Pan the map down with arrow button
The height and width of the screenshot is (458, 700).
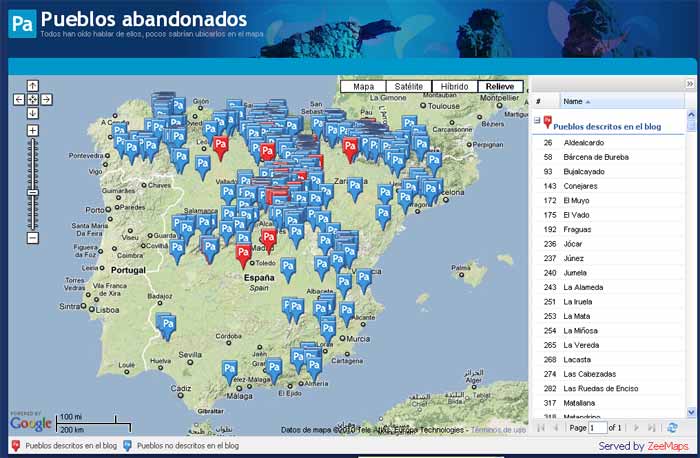(x=32, y=112)
